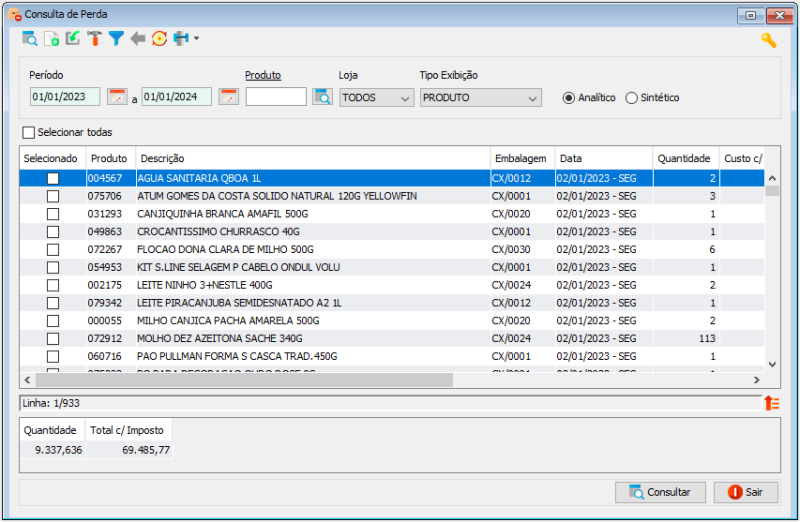Check the box for MOLHO DEZ AZEITONA row
The width and height of the screenshot is (800, 522).
point(53,339)
